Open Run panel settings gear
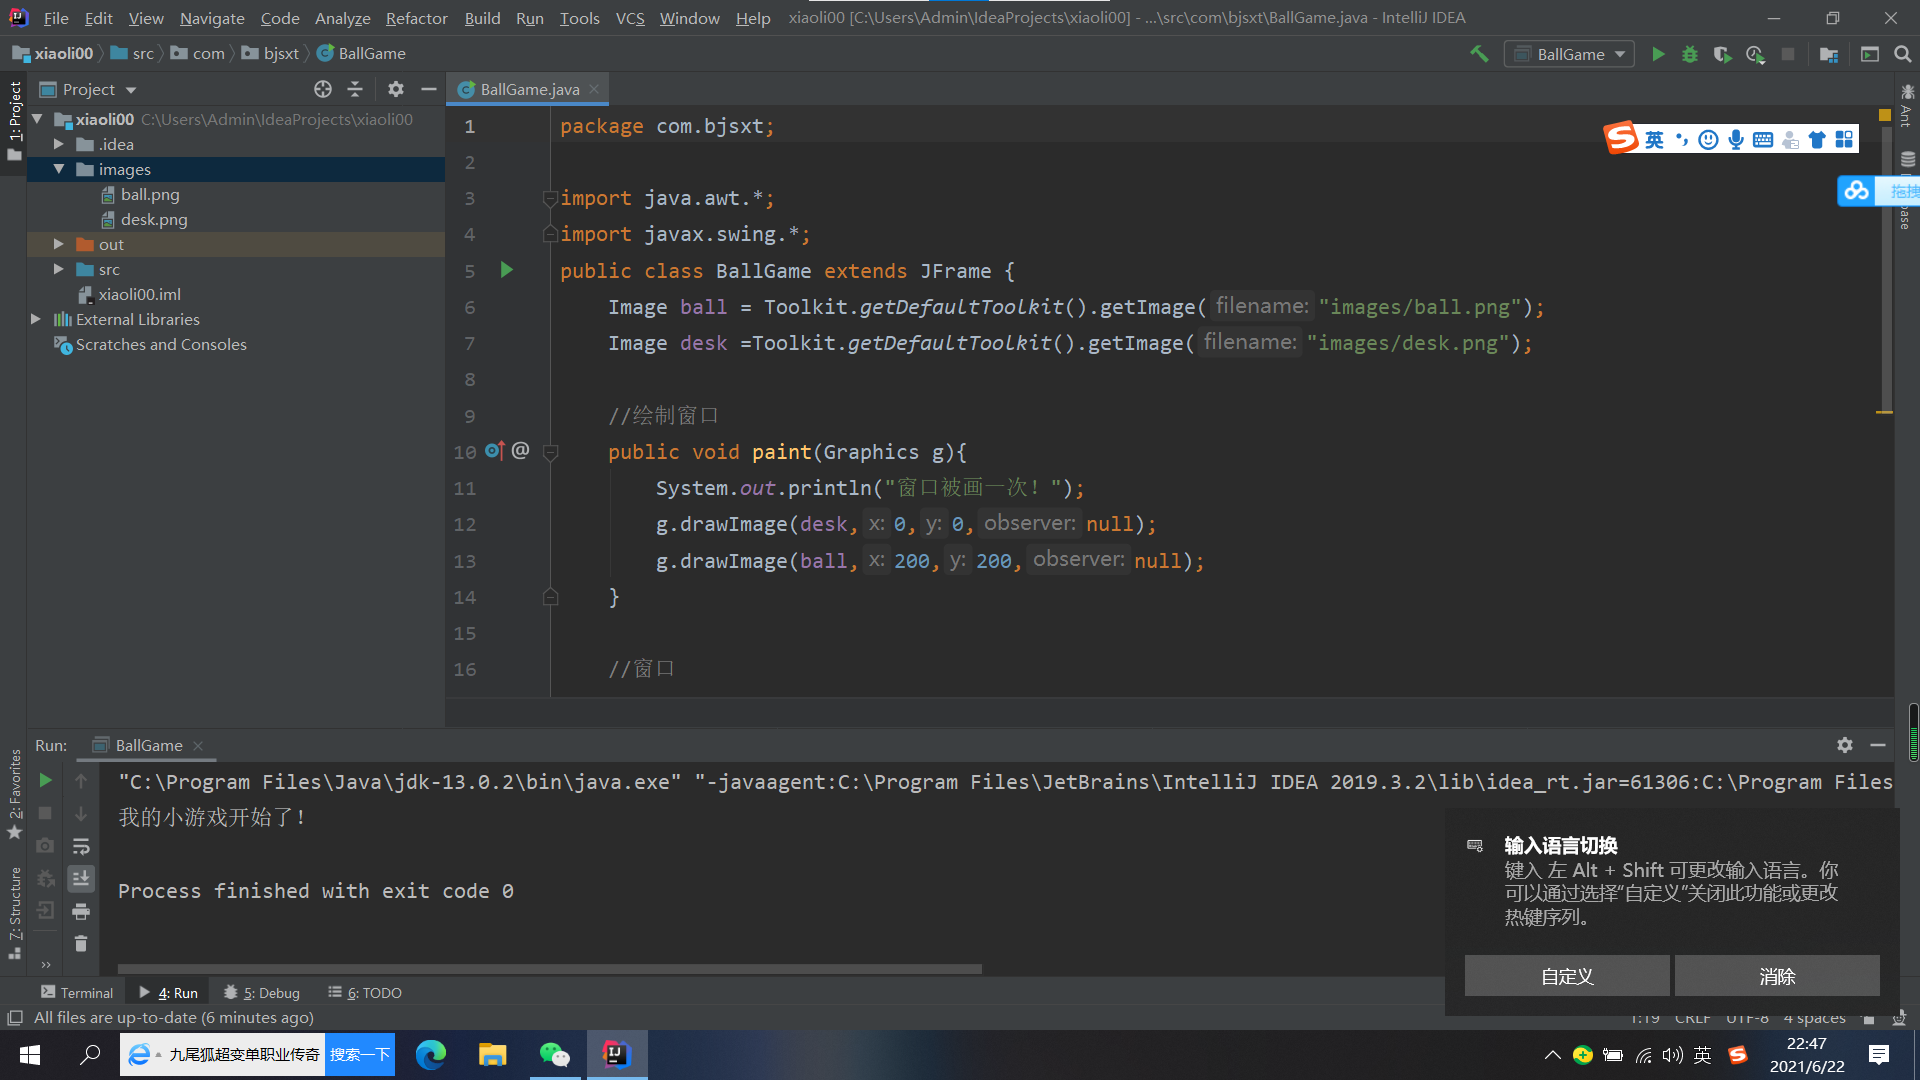Viewport: 1920px width, 1080px height. [1845, 745]
